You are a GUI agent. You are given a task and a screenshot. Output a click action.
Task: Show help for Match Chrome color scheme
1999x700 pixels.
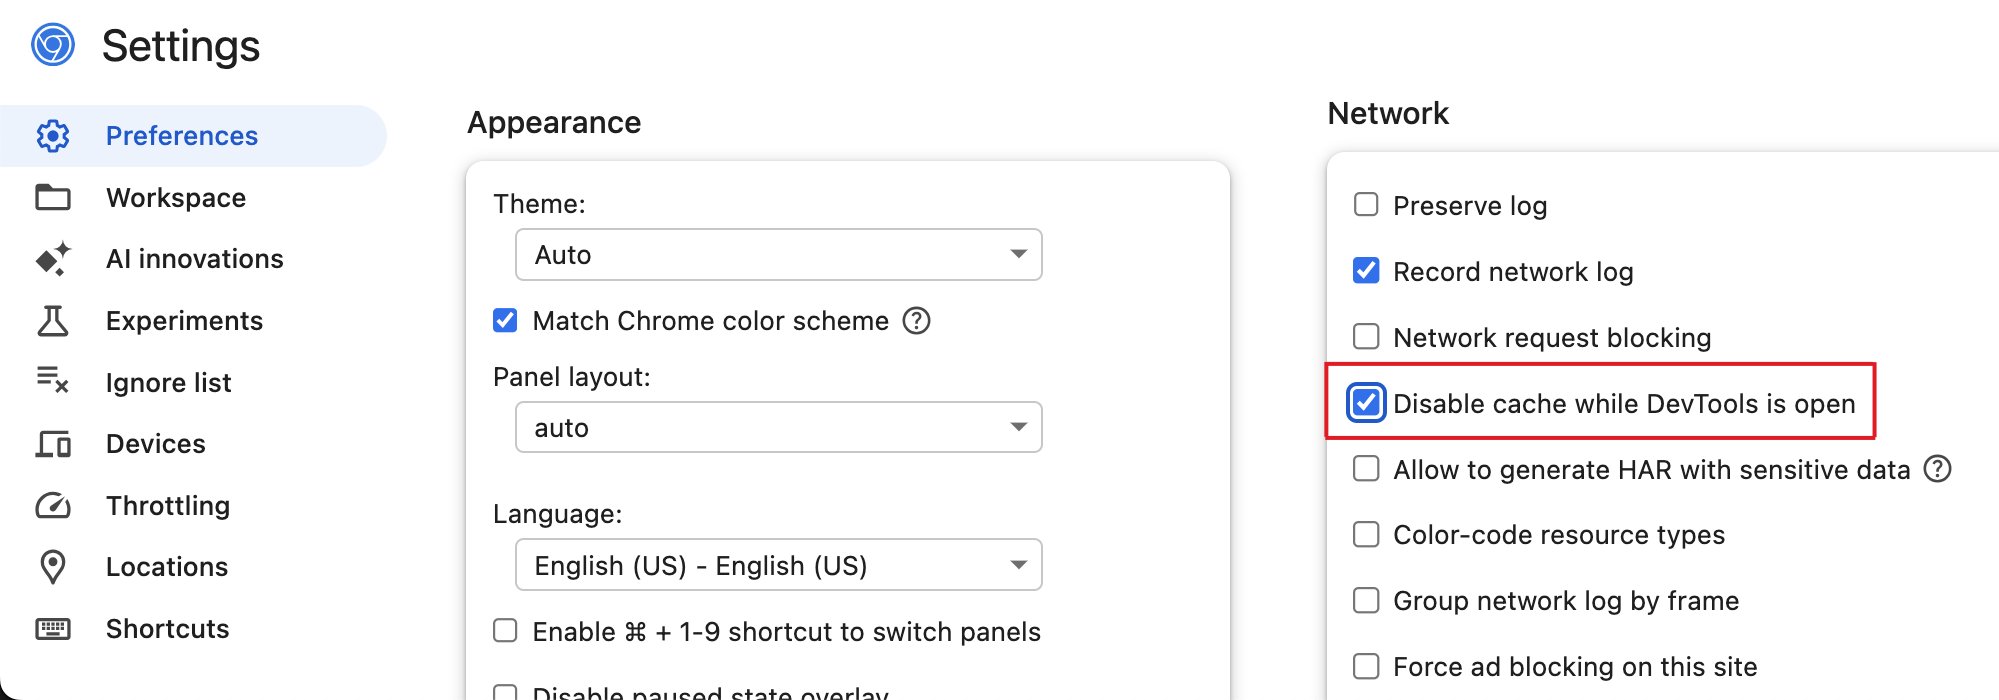[916, 321]
